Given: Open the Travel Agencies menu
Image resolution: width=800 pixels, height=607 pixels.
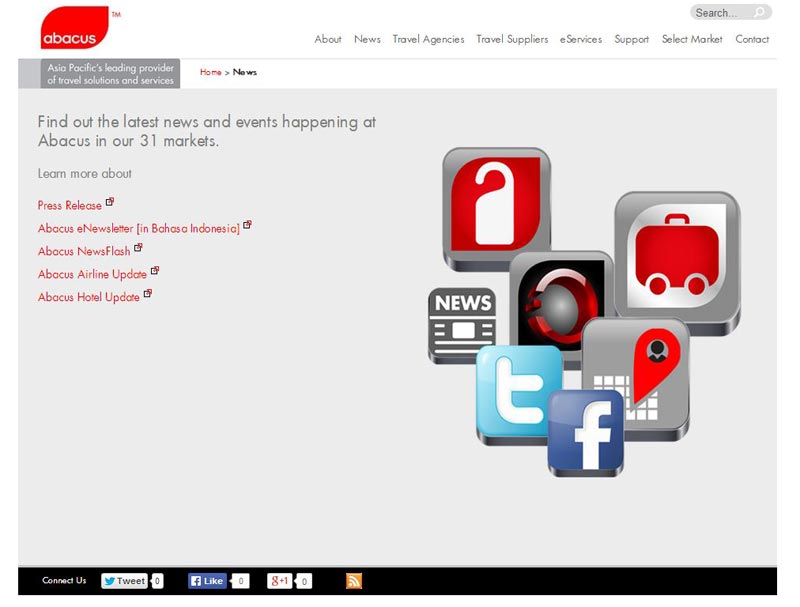Looking at the screenshot, I should 429,39.
